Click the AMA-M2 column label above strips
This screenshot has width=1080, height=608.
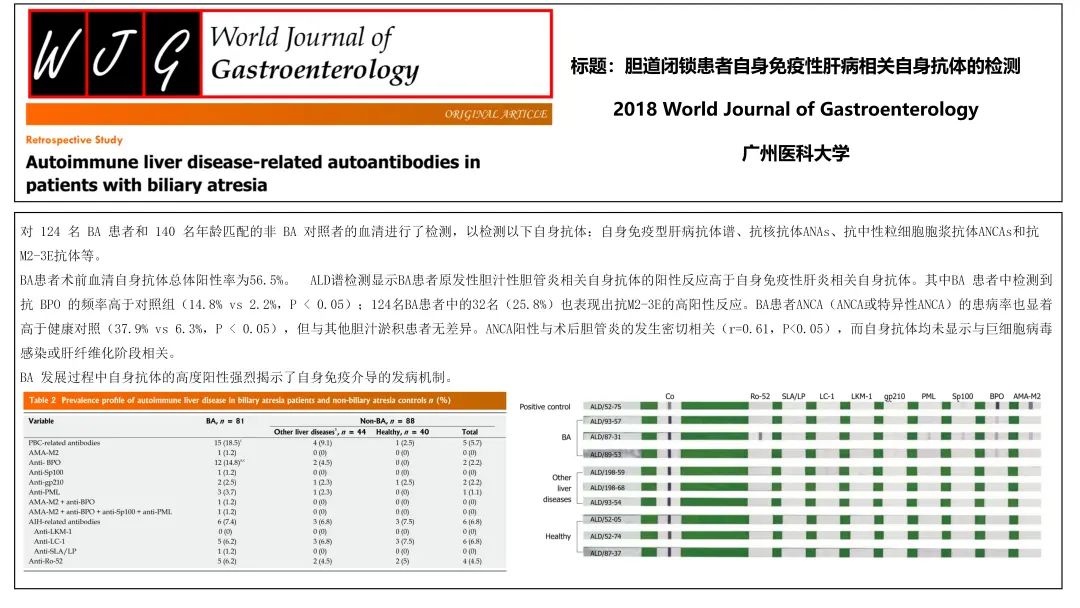pyautogui.click(x=1026, y=396)
